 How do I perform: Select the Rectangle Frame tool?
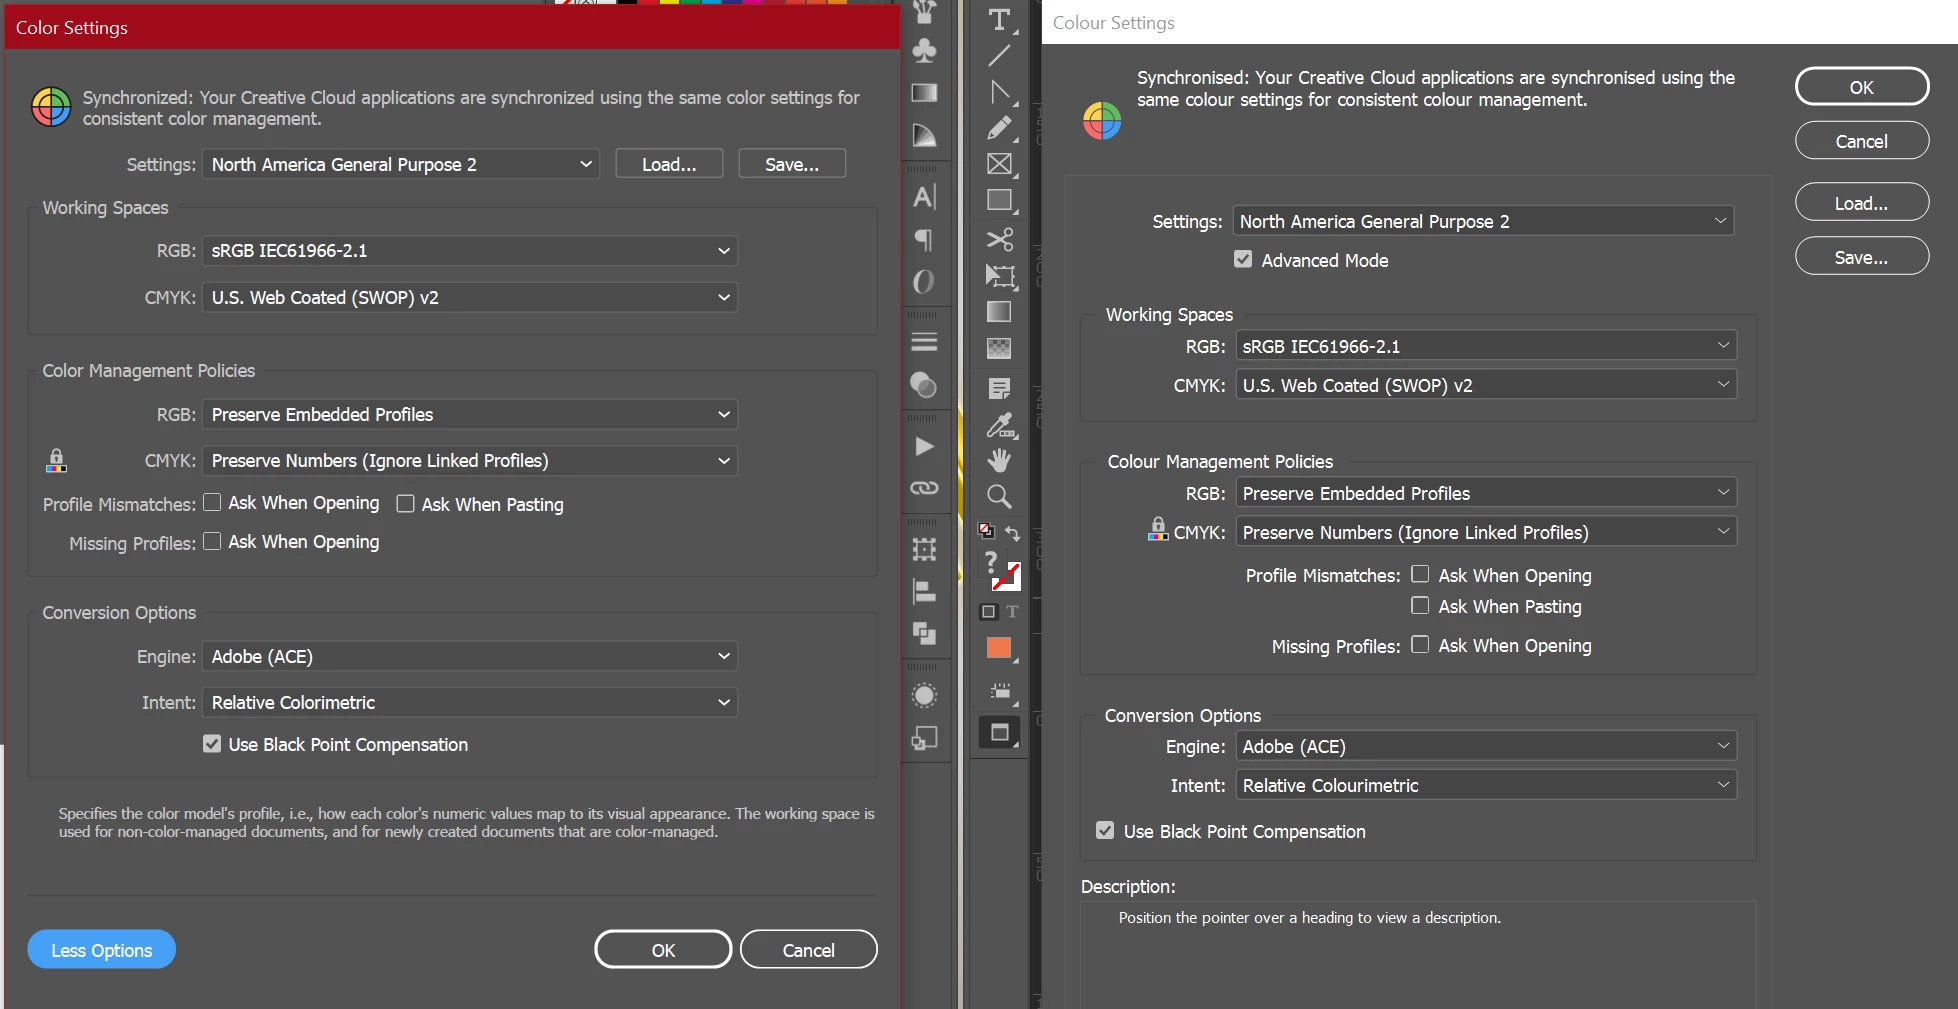(999, 164)
